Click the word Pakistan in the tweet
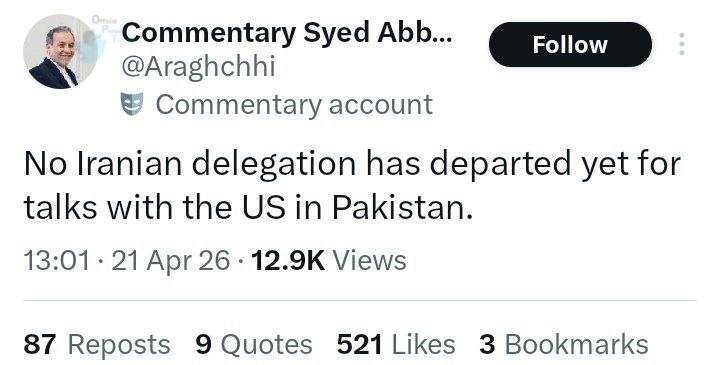Image resolution: width=720 pixels, height=365 pixels. pos(402,208)
